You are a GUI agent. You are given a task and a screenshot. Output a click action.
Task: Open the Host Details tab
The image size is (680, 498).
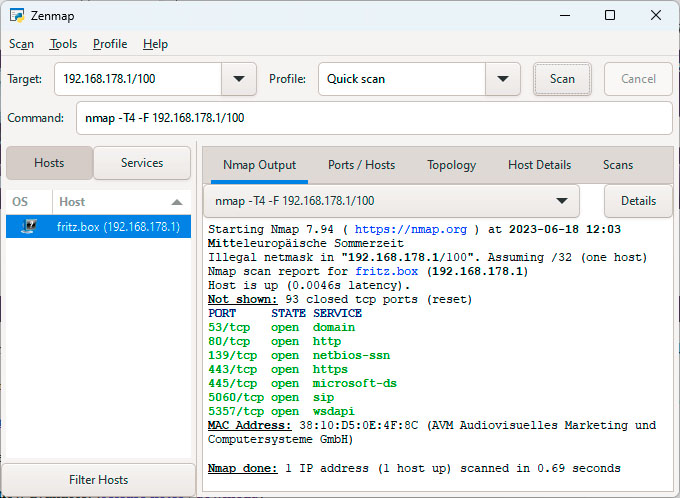(539, 165)
